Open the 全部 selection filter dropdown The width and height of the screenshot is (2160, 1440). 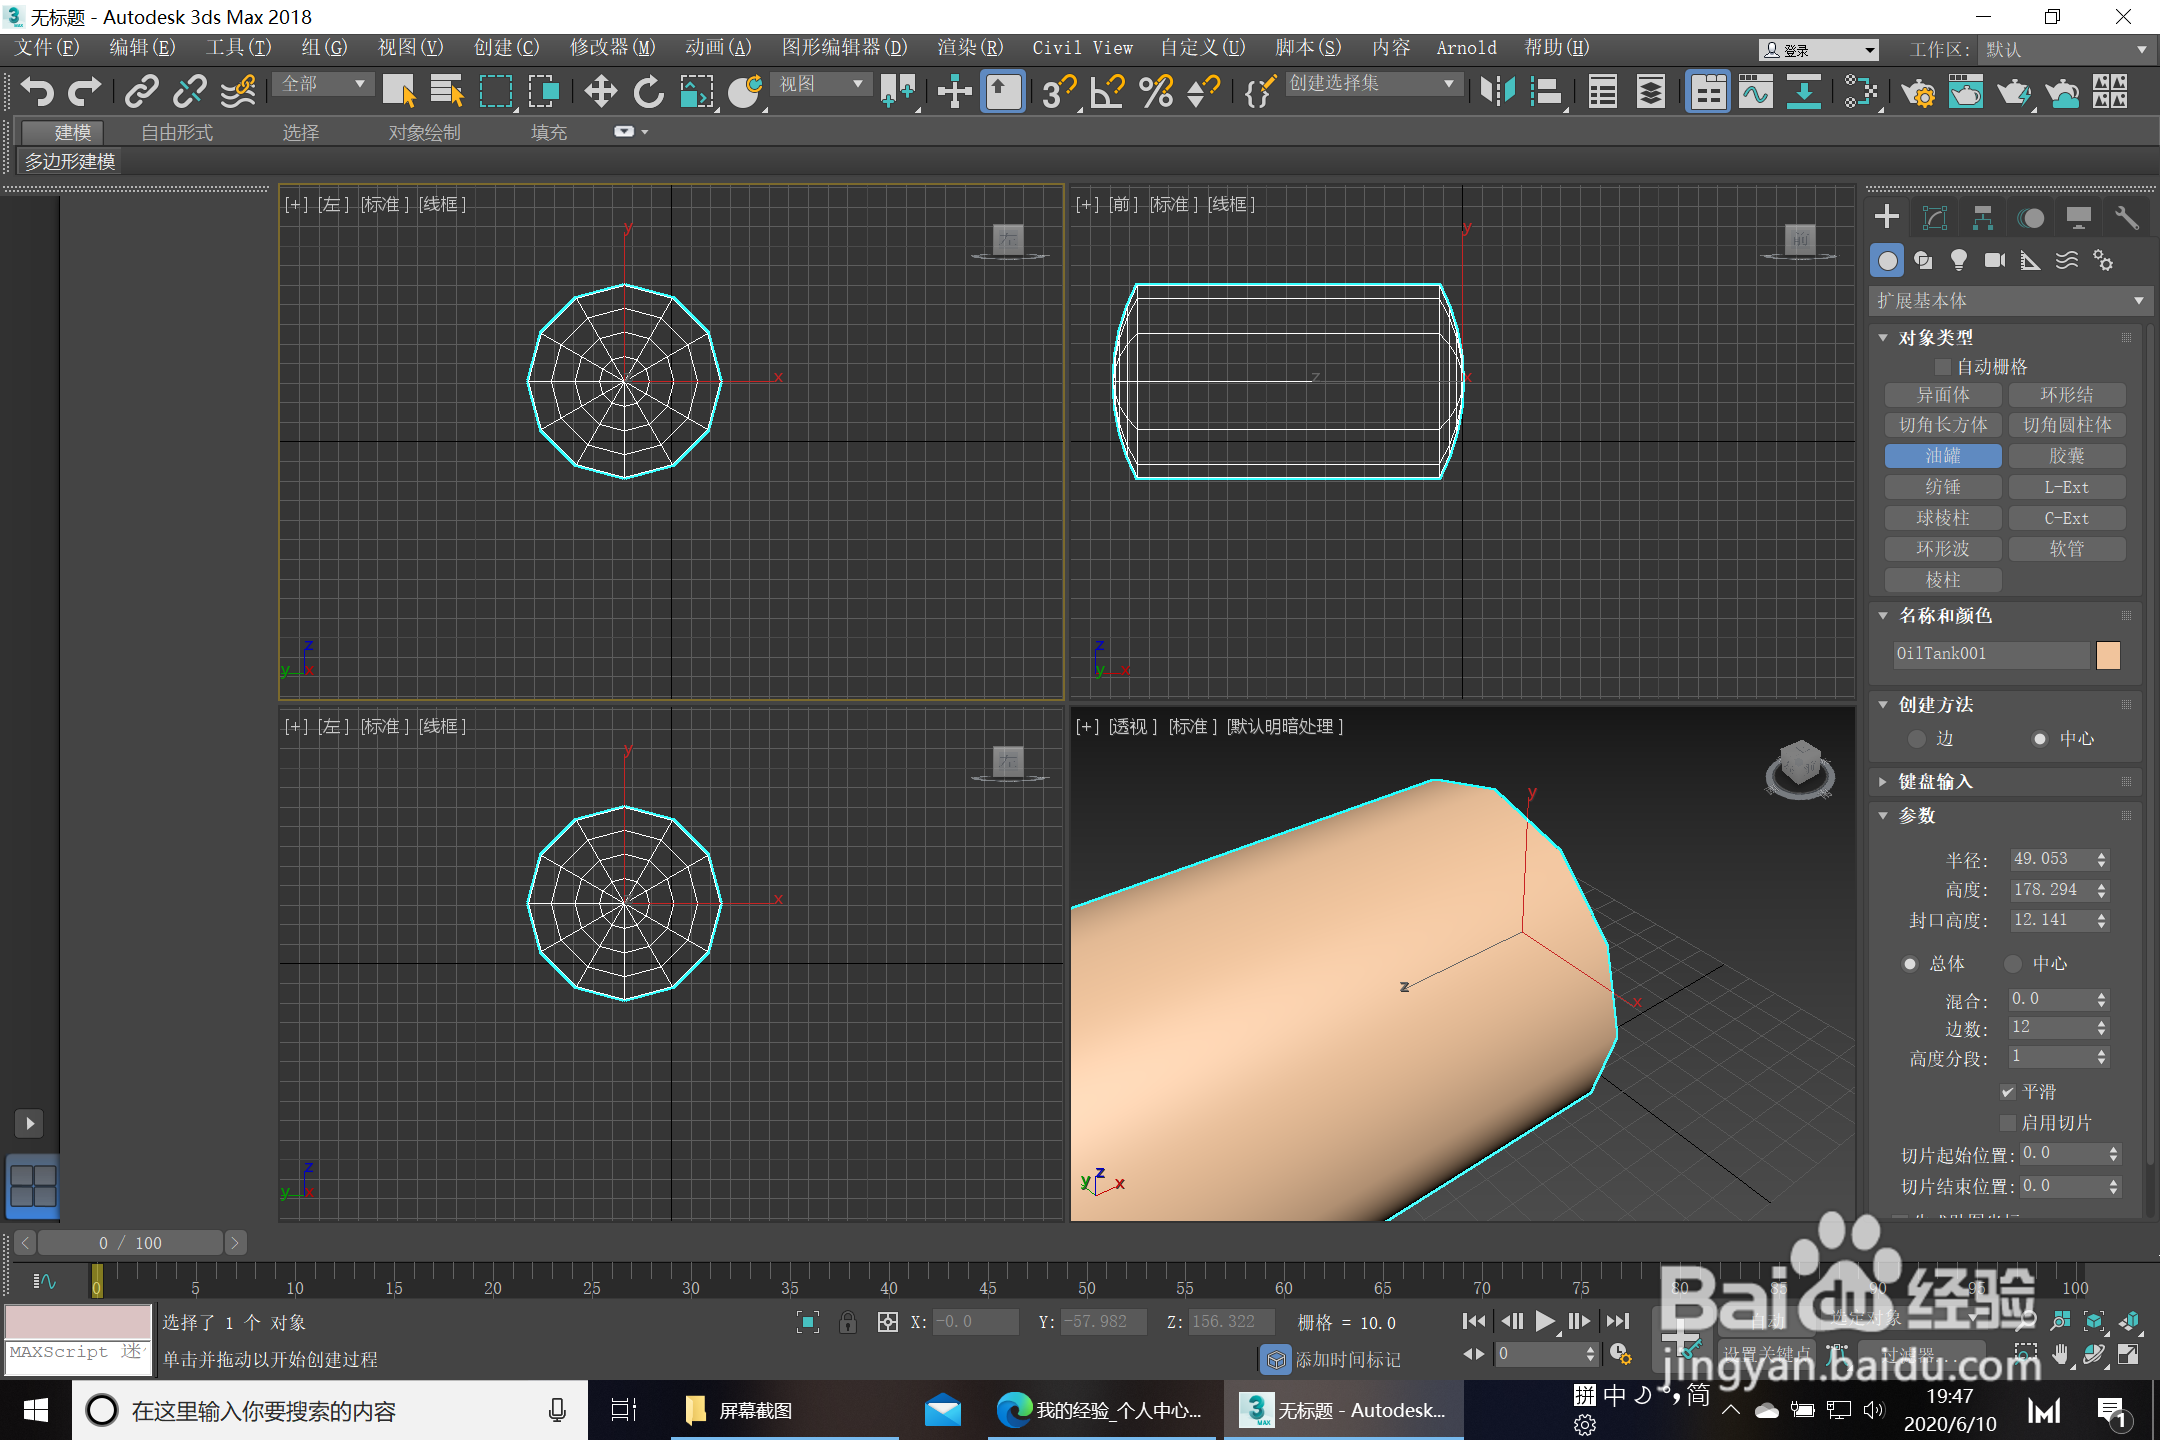(323, 85)
